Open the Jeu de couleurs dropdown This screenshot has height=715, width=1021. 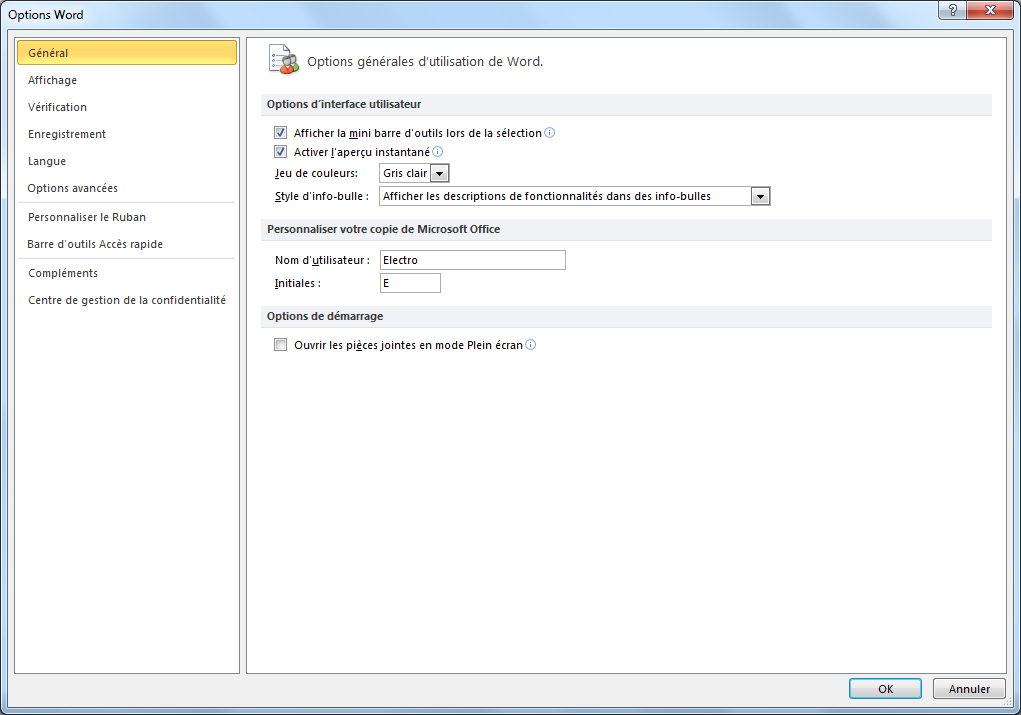[440, 173]
